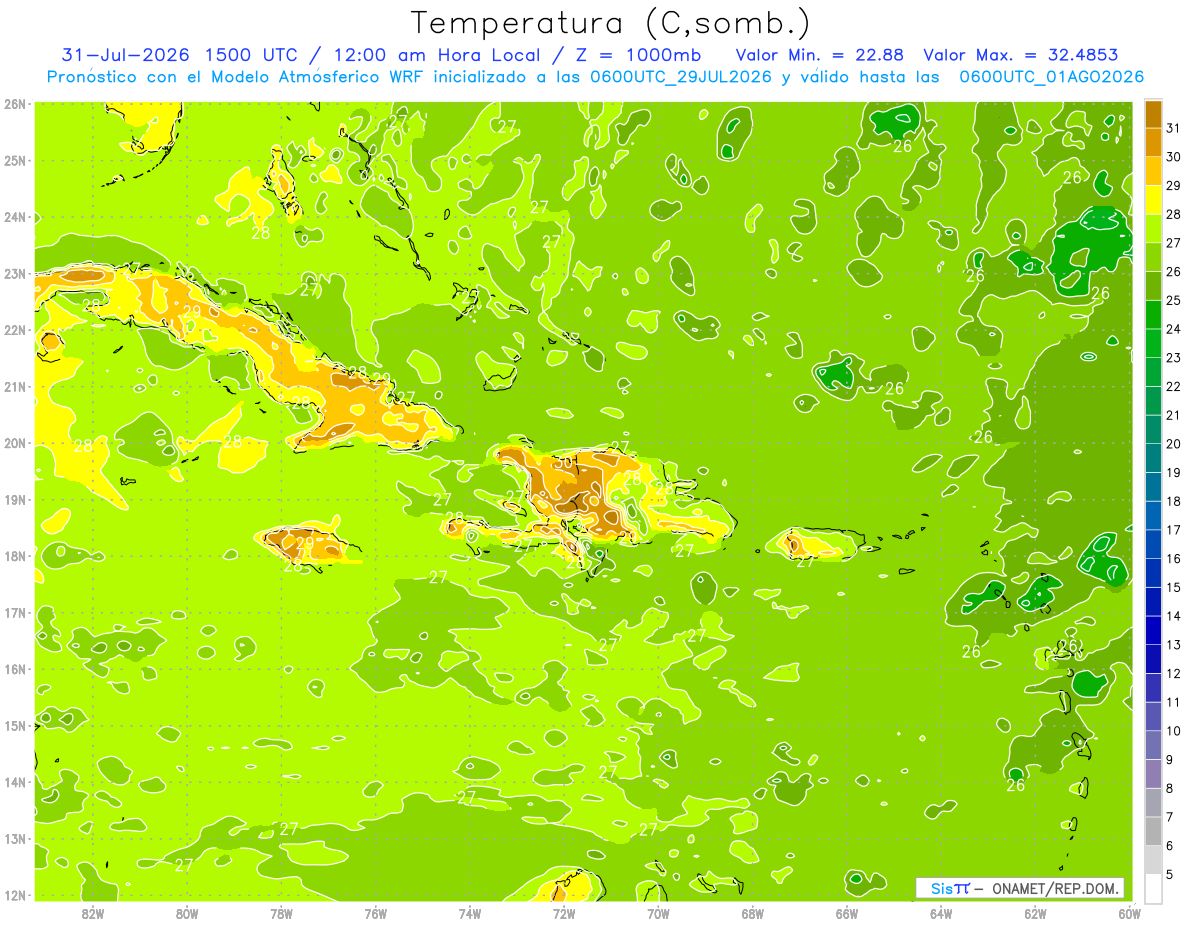Click the 74W longitude axis label

point(470,913)
